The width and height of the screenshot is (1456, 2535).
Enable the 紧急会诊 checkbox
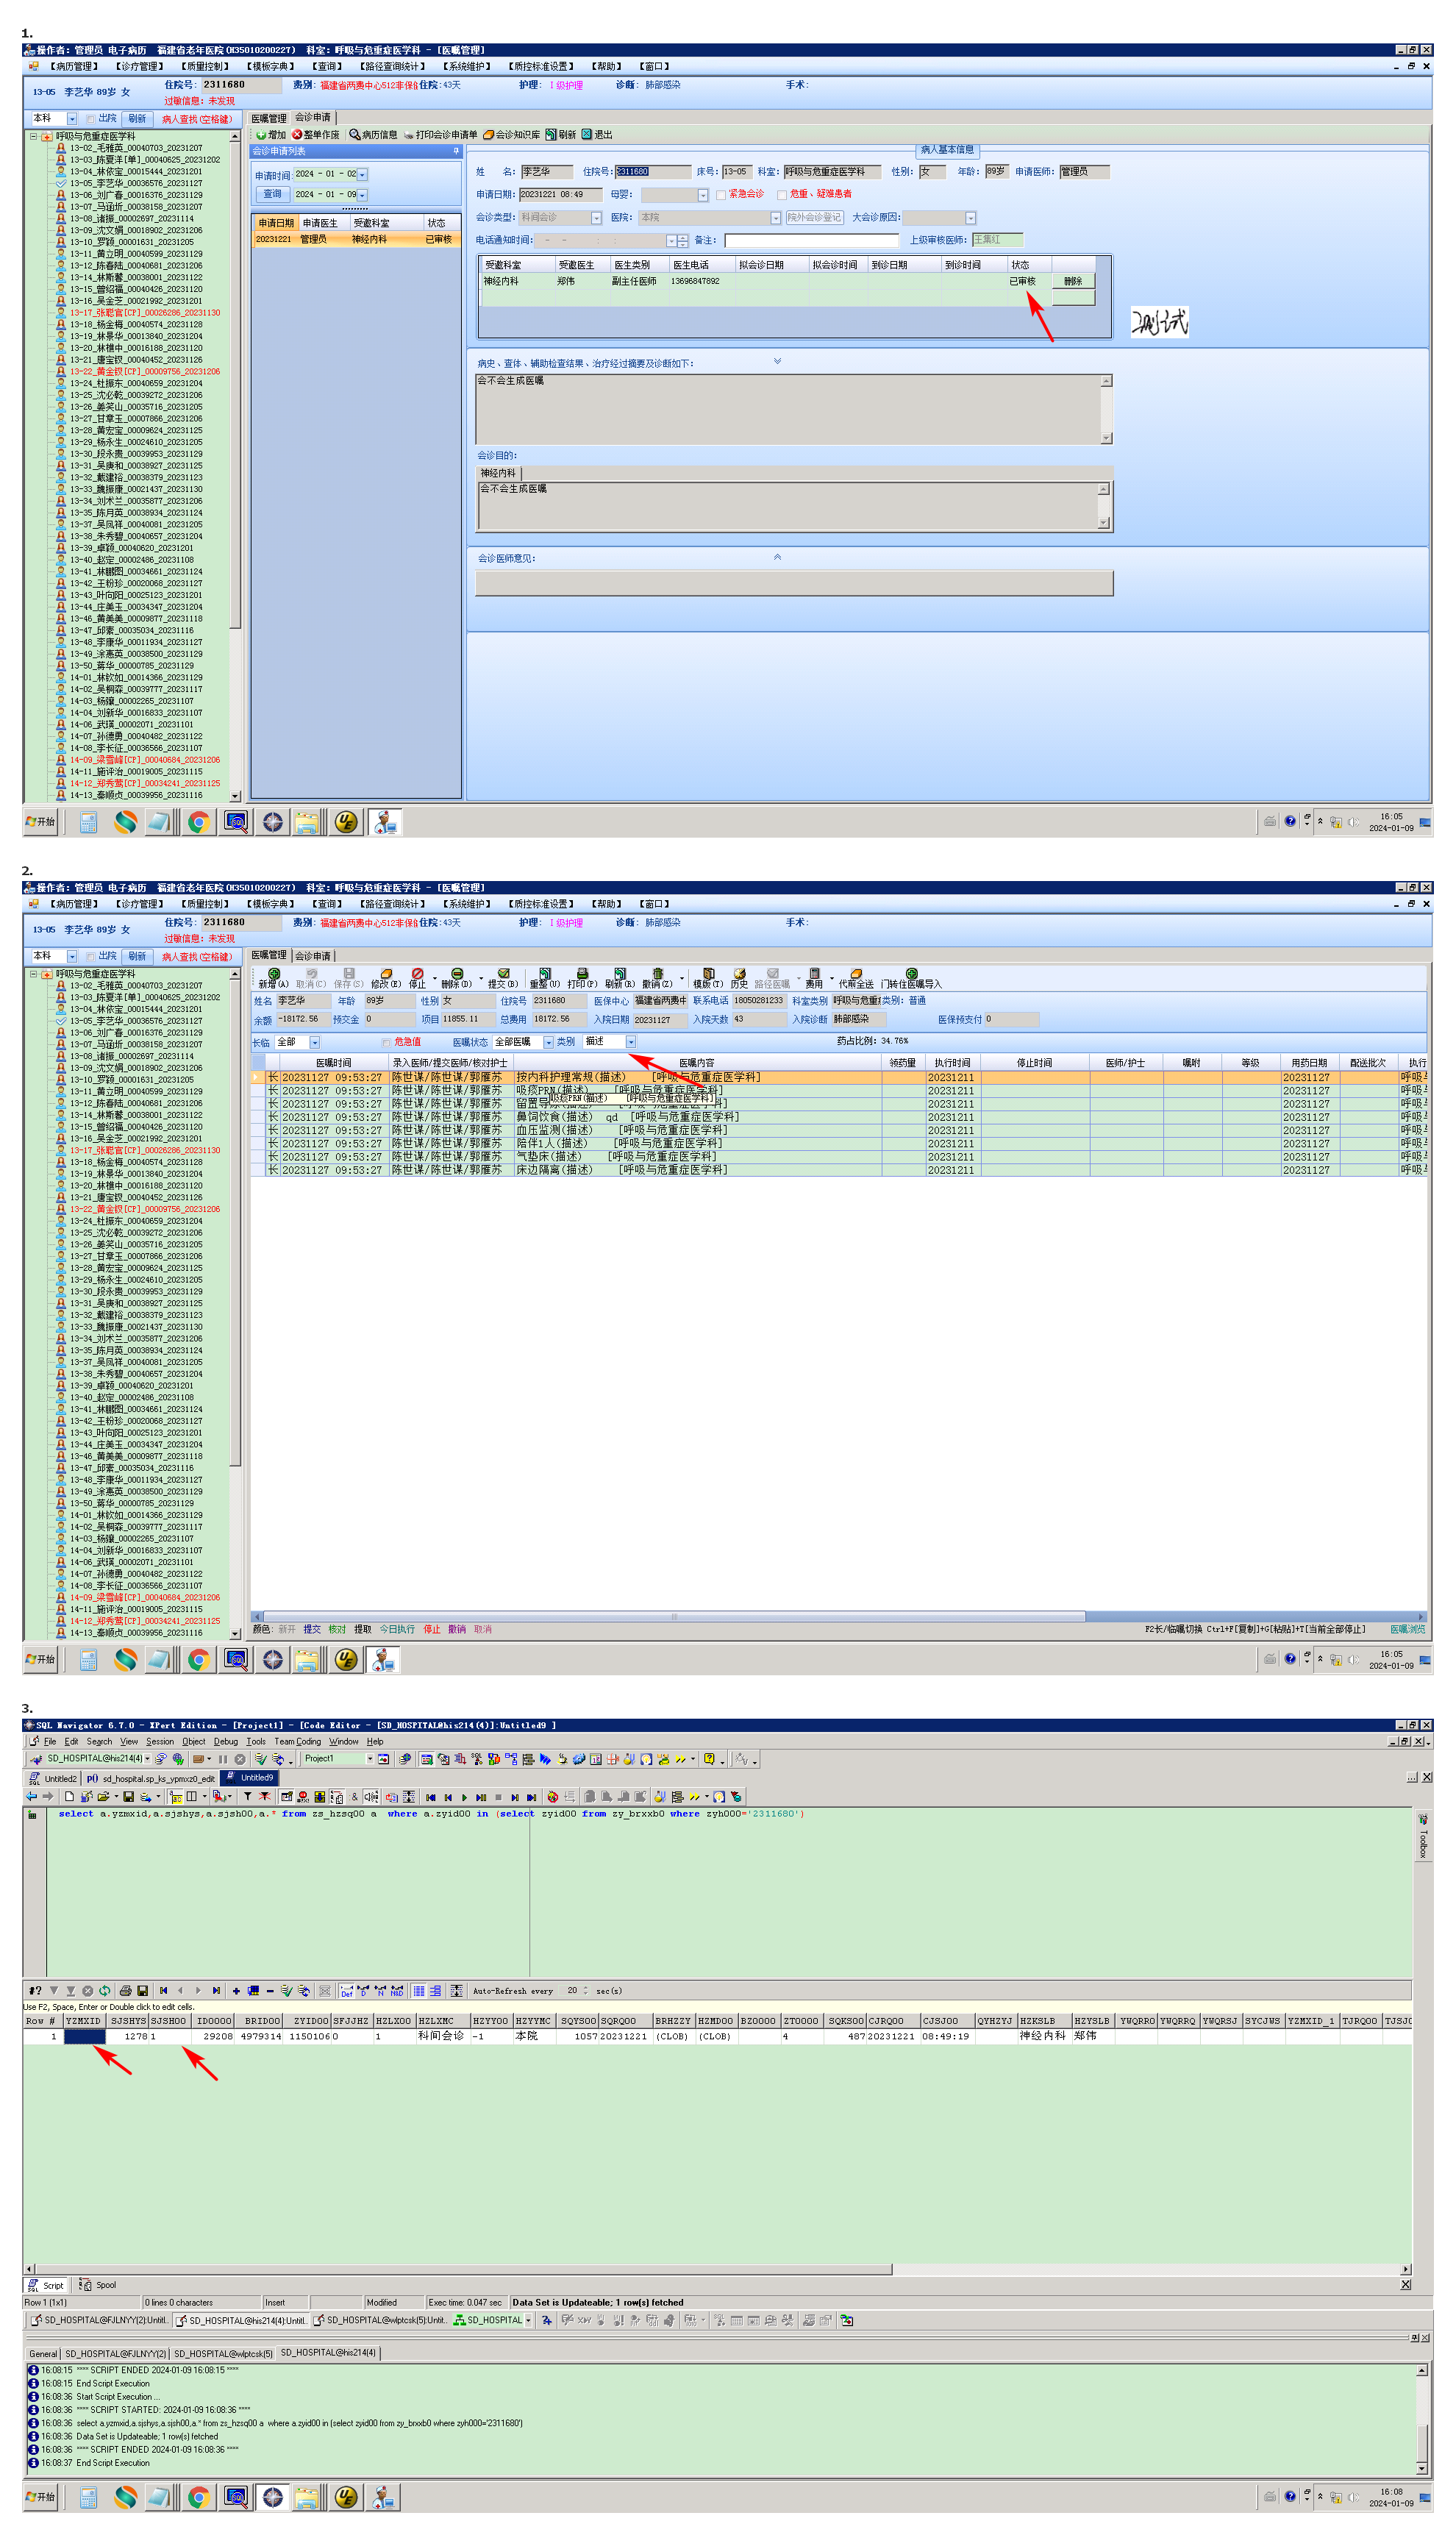(721, 195)
